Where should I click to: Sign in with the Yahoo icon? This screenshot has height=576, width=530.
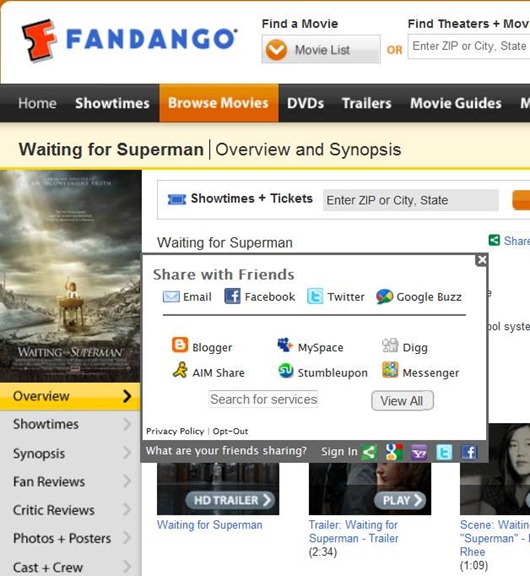point(419,453)
